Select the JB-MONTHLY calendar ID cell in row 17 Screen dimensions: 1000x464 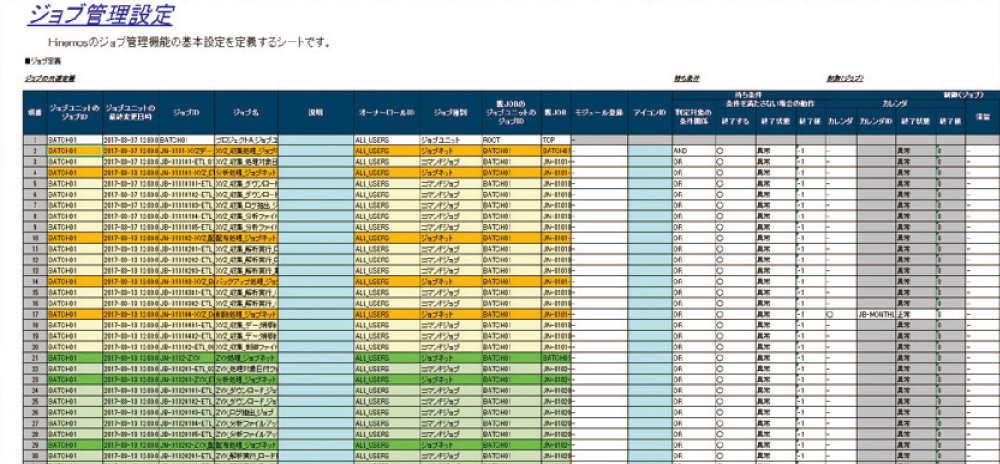click(876, 315)
